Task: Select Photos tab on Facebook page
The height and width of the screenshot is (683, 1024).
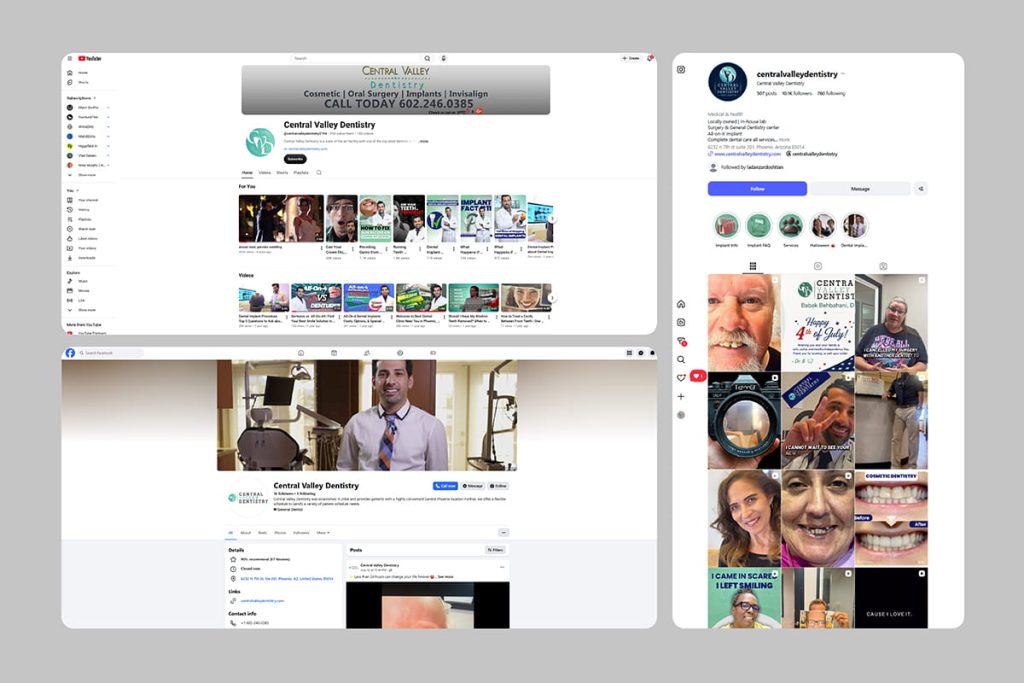Action: (280, 533)
